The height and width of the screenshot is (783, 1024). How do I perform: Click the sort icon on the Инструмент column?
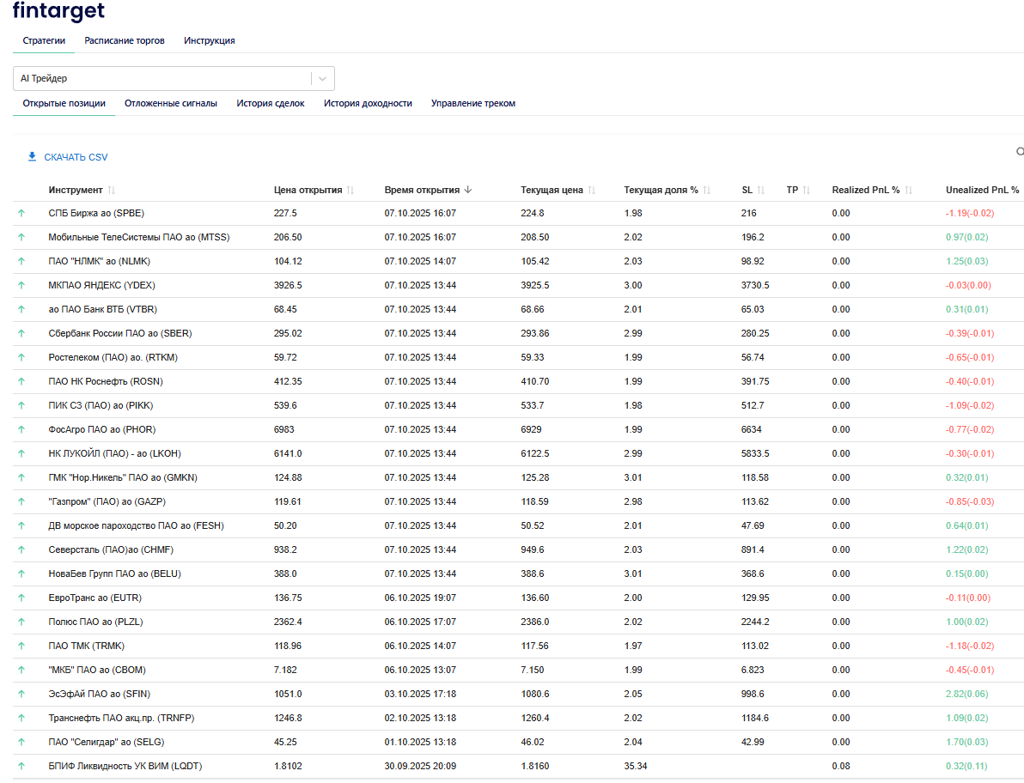(x=111, y=190)
